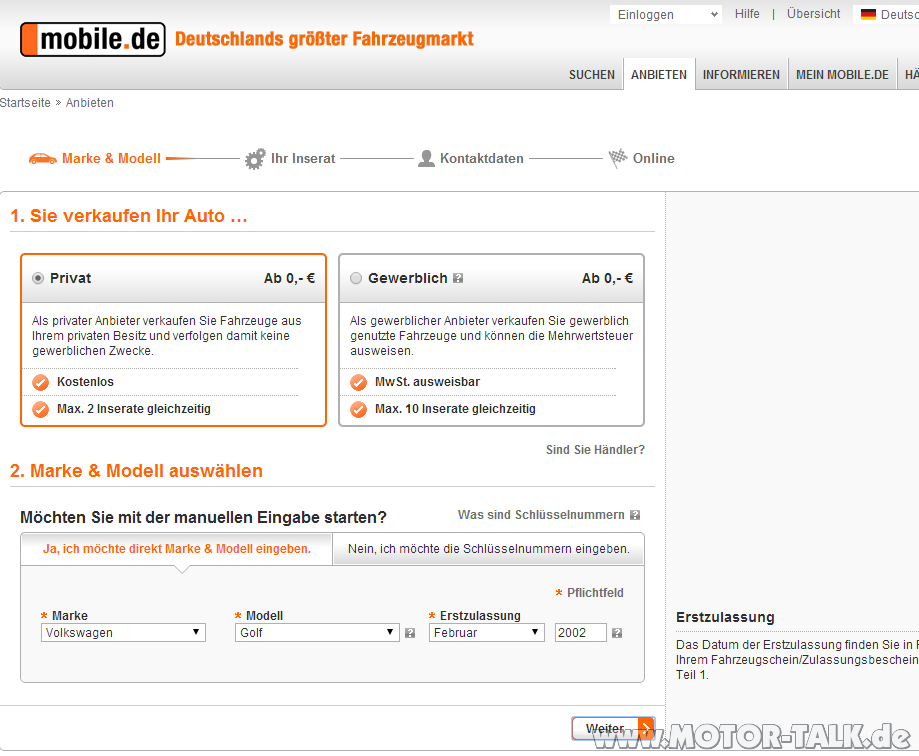
Task: Open the INFORMIEREN navigation tab
Action: point(741,75)
